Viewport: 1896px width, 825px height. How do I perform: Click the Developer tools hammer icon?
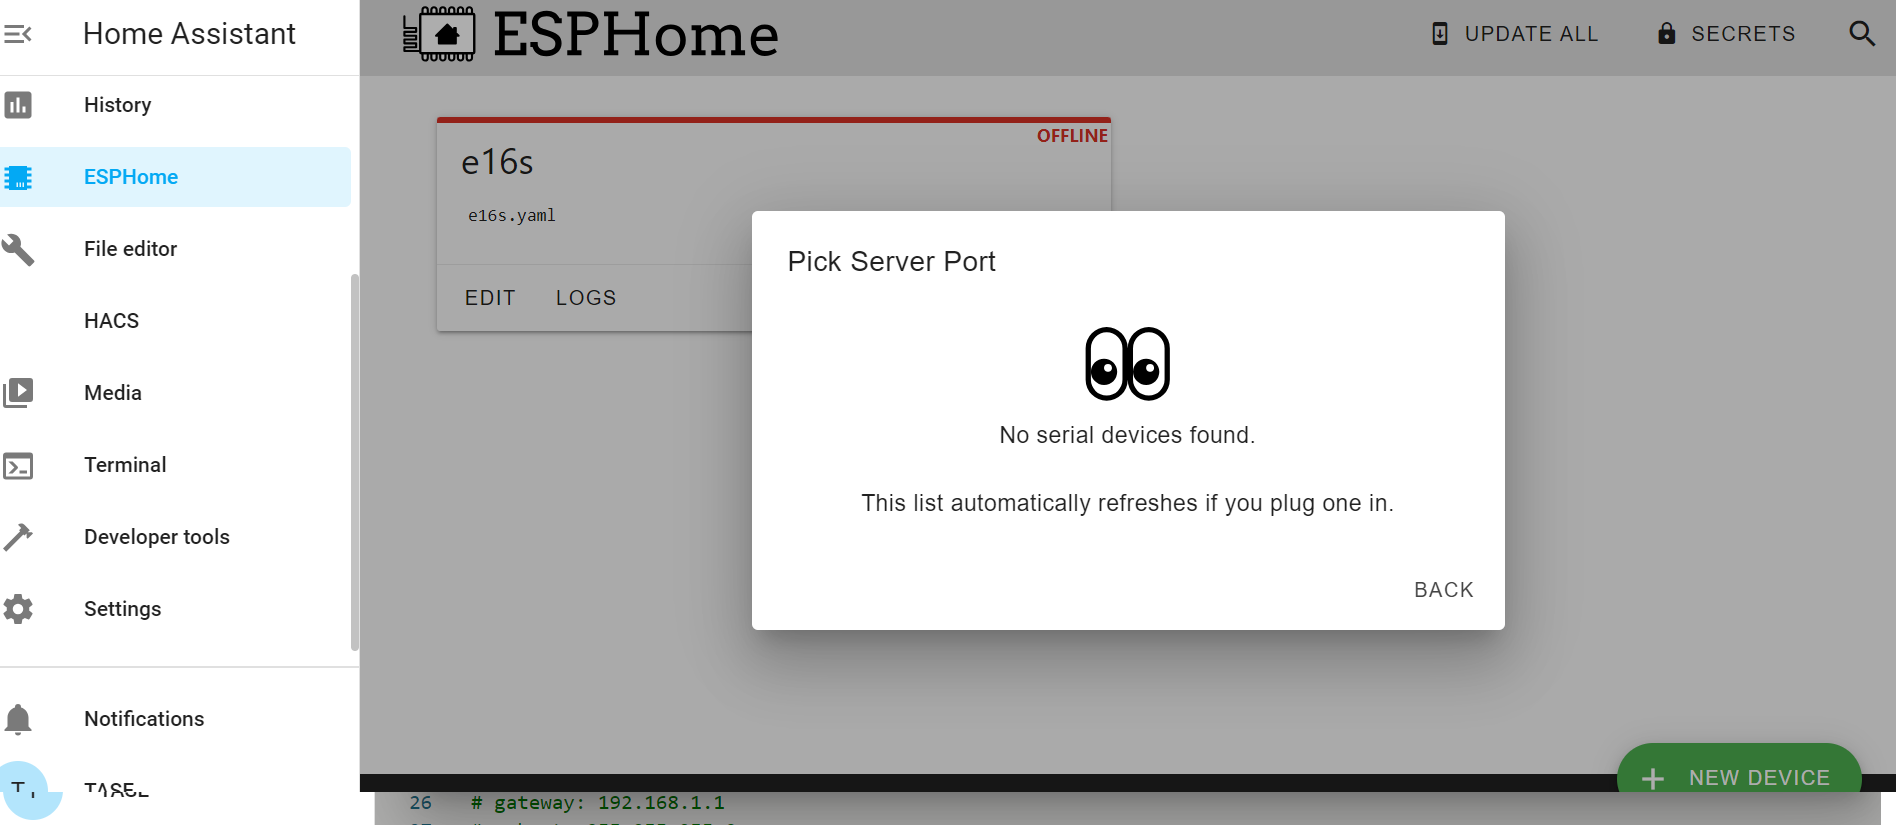pyautogui.click(x=18, y=537)
